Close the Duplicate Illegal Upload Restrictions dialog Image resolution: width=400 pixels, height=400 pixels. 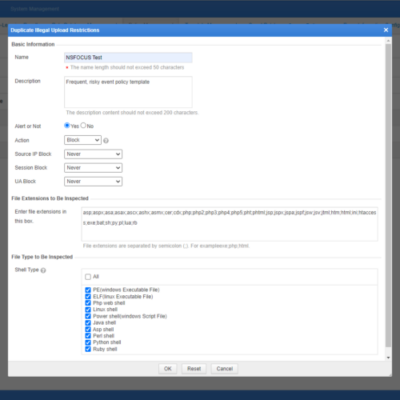[x=386, y=30]
